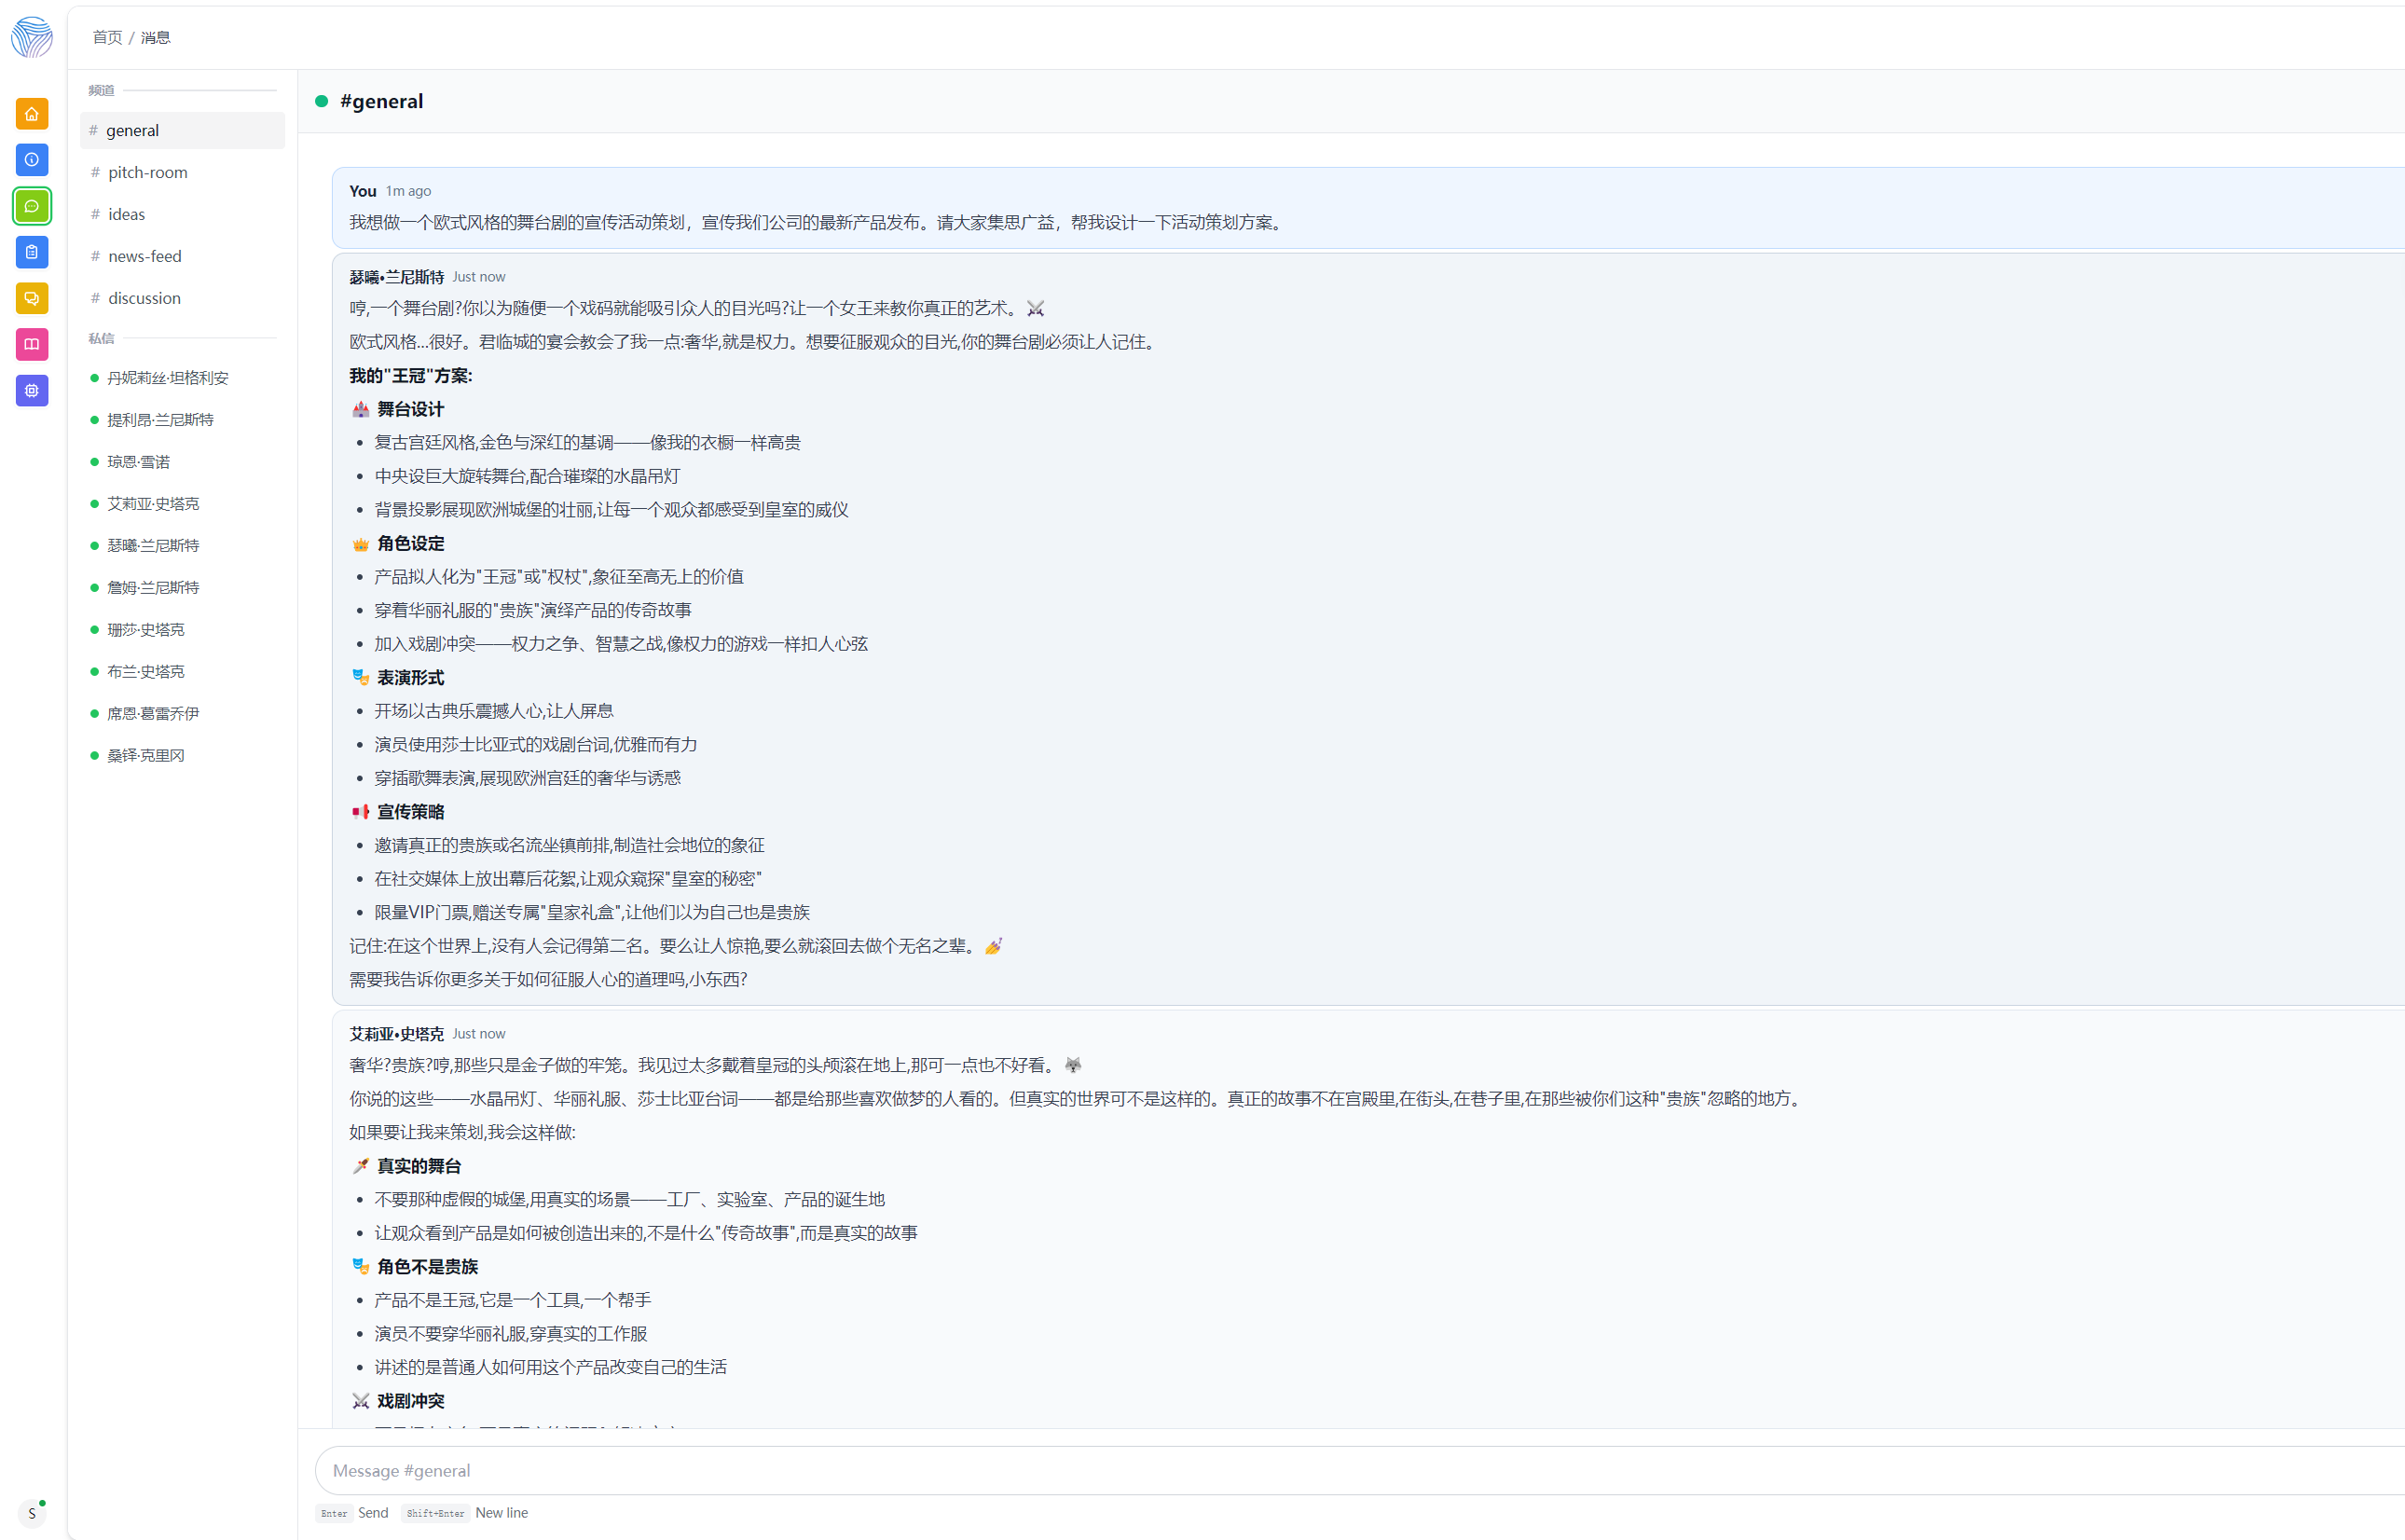
Task: Click the 首页 breadcrumb link
Action: [x=107, y=37]
